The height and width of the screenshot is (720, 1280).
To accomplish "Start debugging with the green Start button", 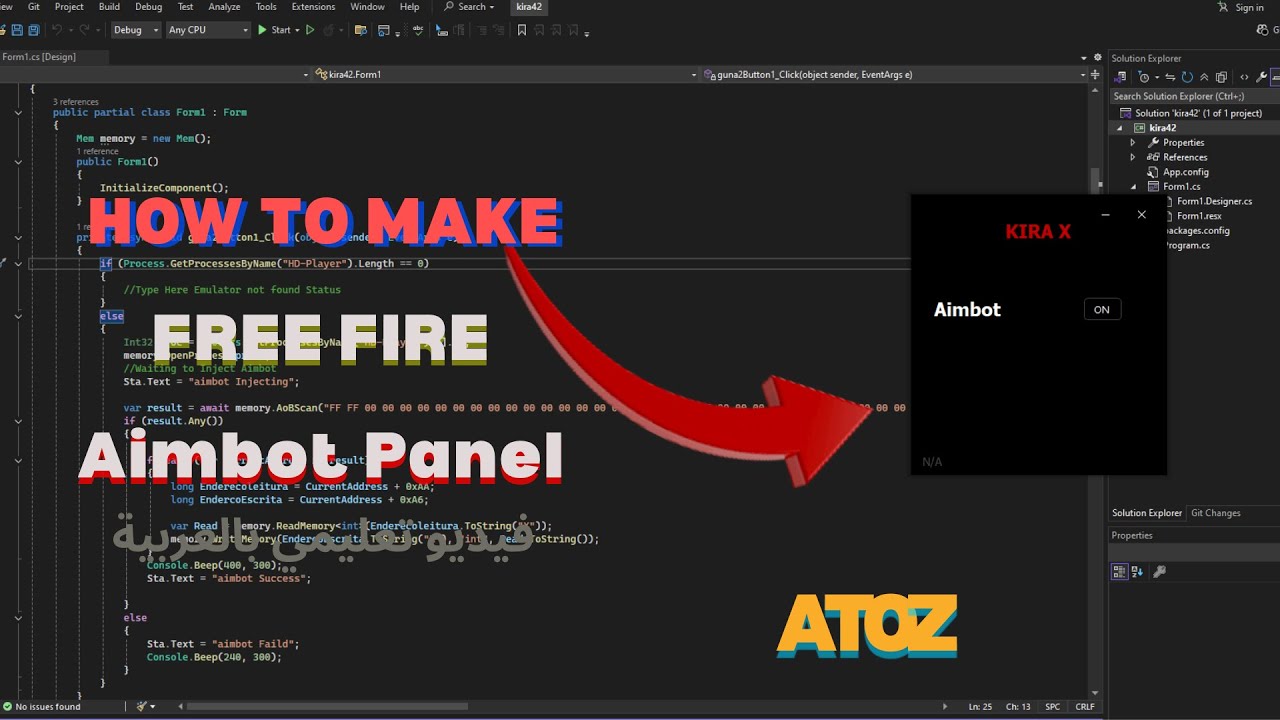I will (x=273, y=30).
